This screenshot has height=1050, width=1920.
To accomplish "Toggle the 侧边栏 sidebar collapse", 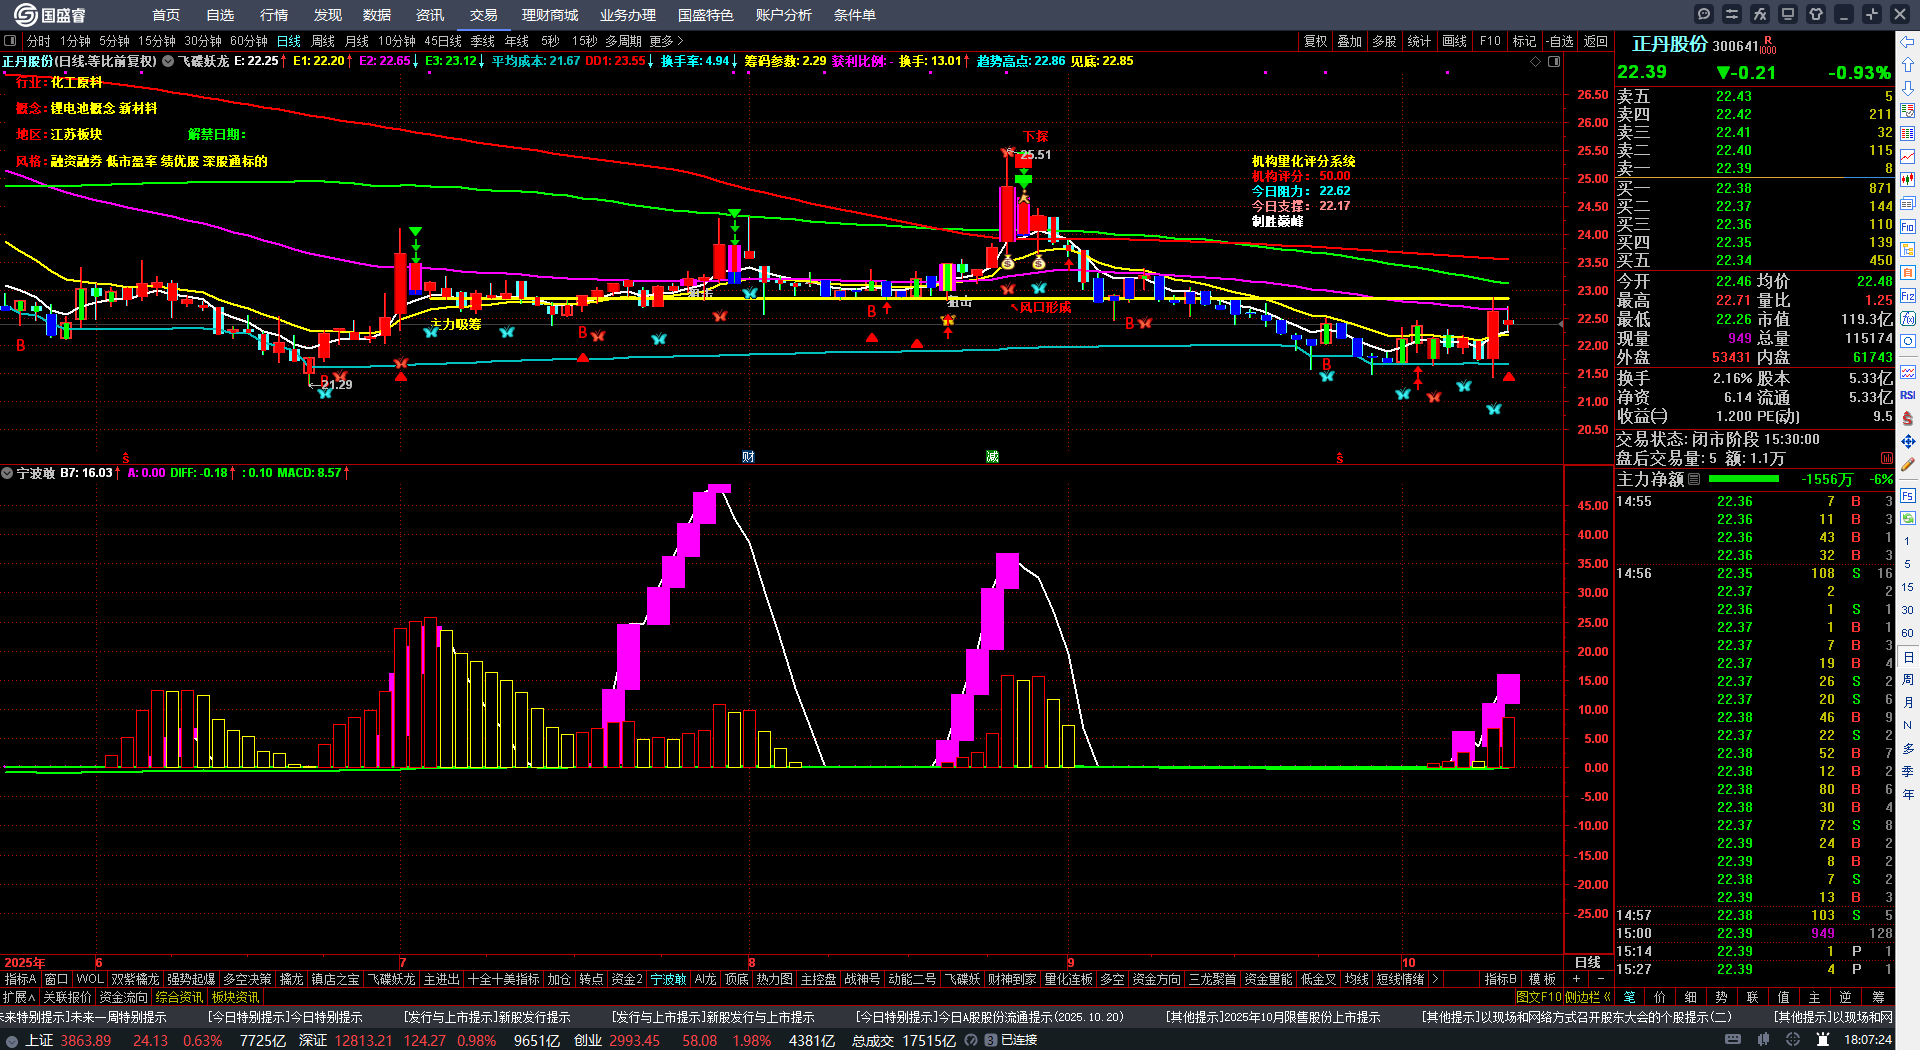I will point(1589,997).
